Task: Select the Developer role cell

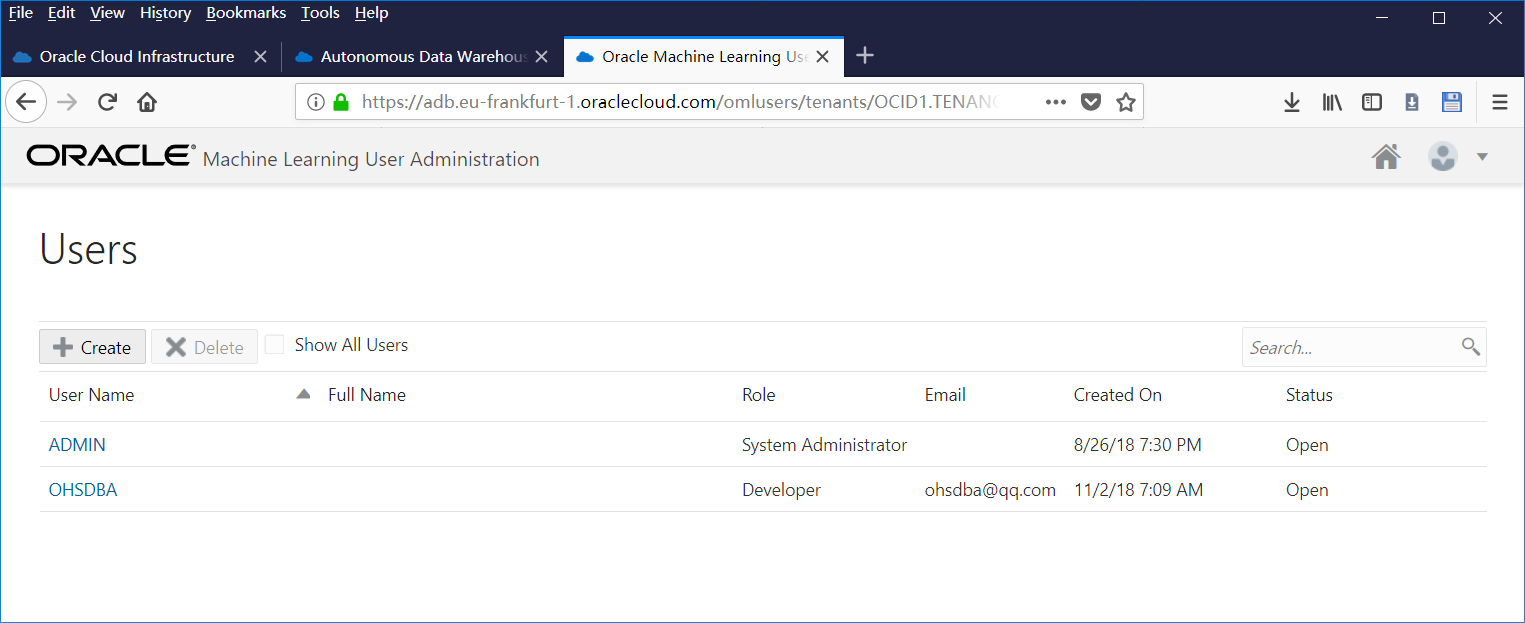Action: pyautogui.click(x=781, y=490)
